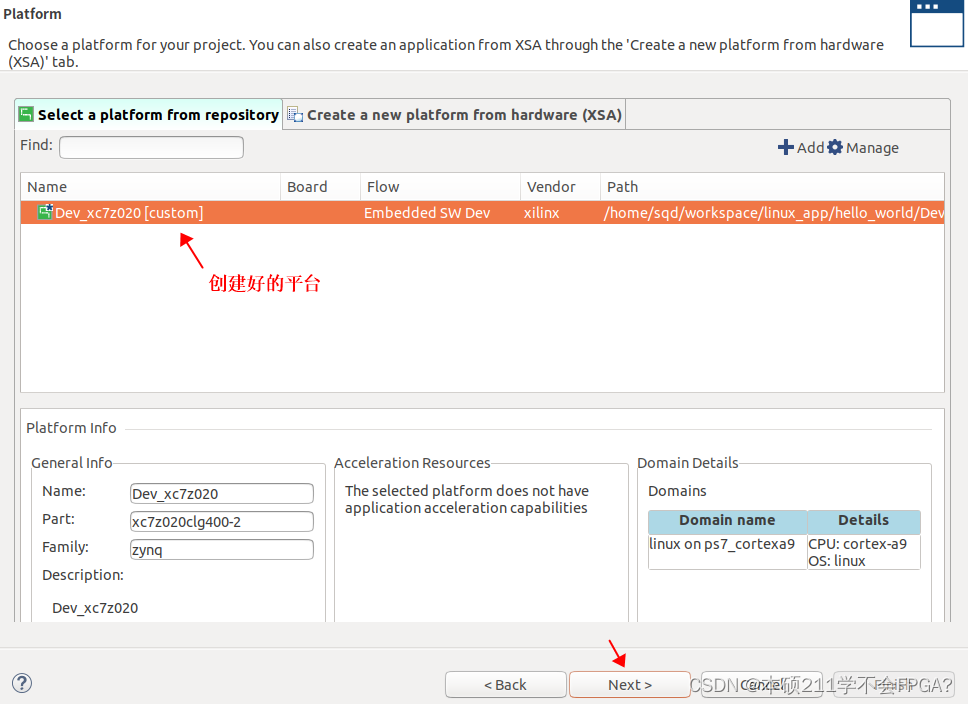Go back using the Back button
Viewport: 968px width, 704px height.
(x=505, y=684)
